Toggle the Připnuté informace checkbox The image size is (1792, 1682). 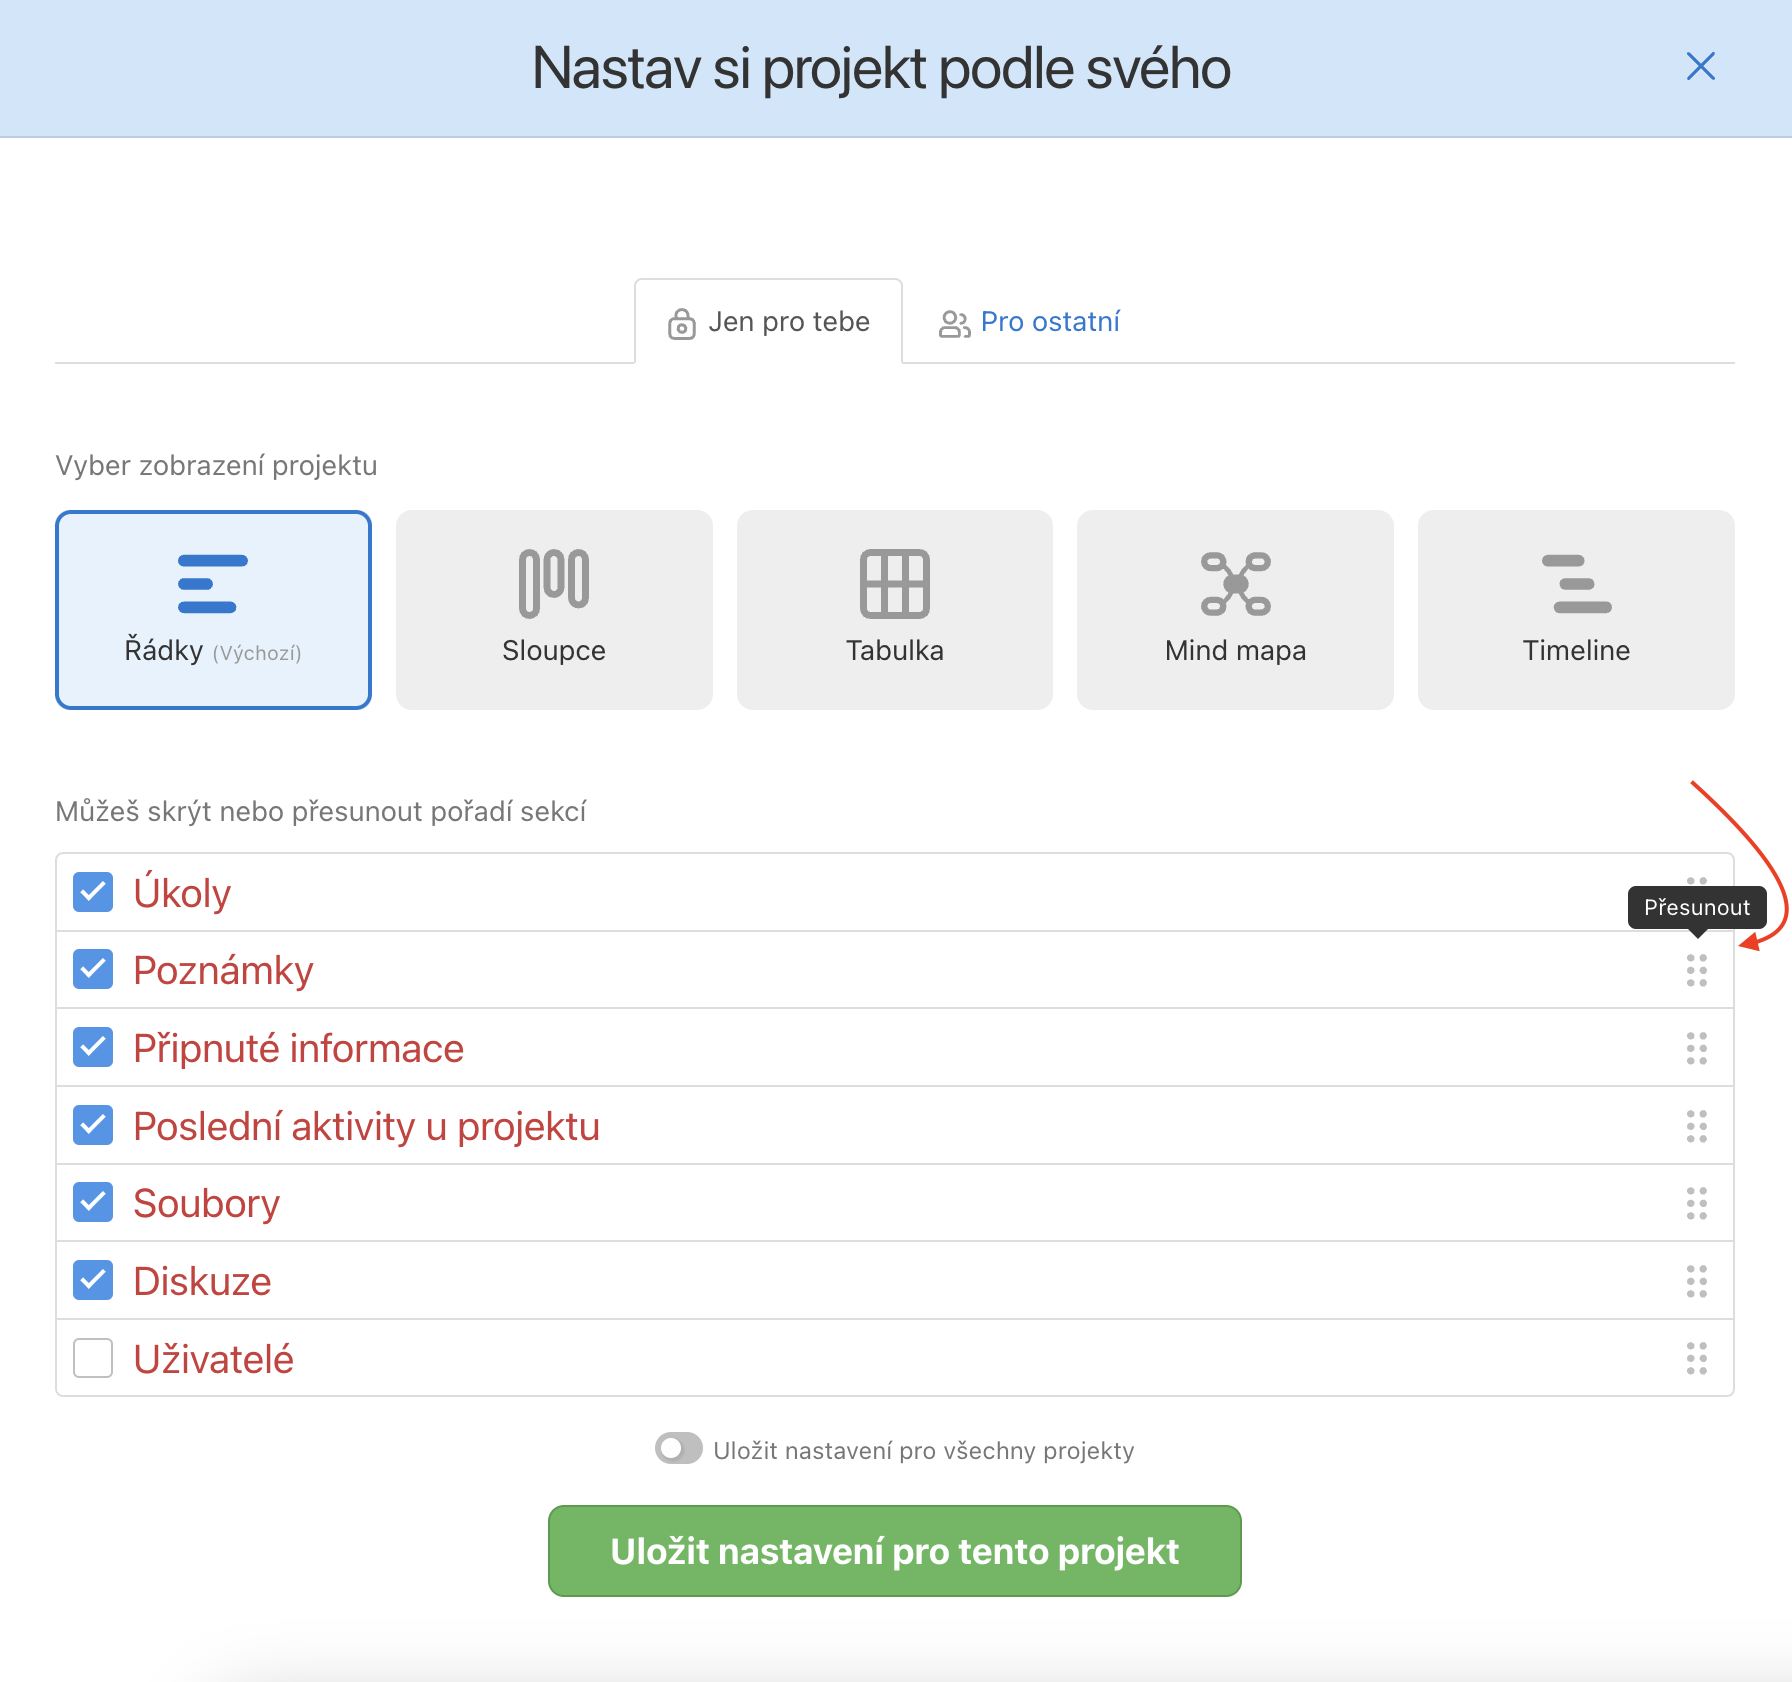[93, 1048]
